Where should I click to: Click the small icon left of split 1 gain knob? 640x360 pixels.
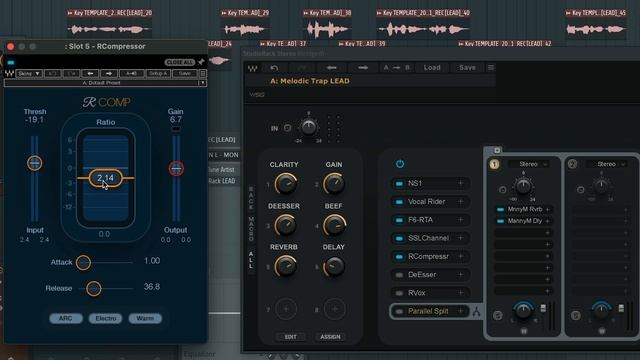coord(502,190)
